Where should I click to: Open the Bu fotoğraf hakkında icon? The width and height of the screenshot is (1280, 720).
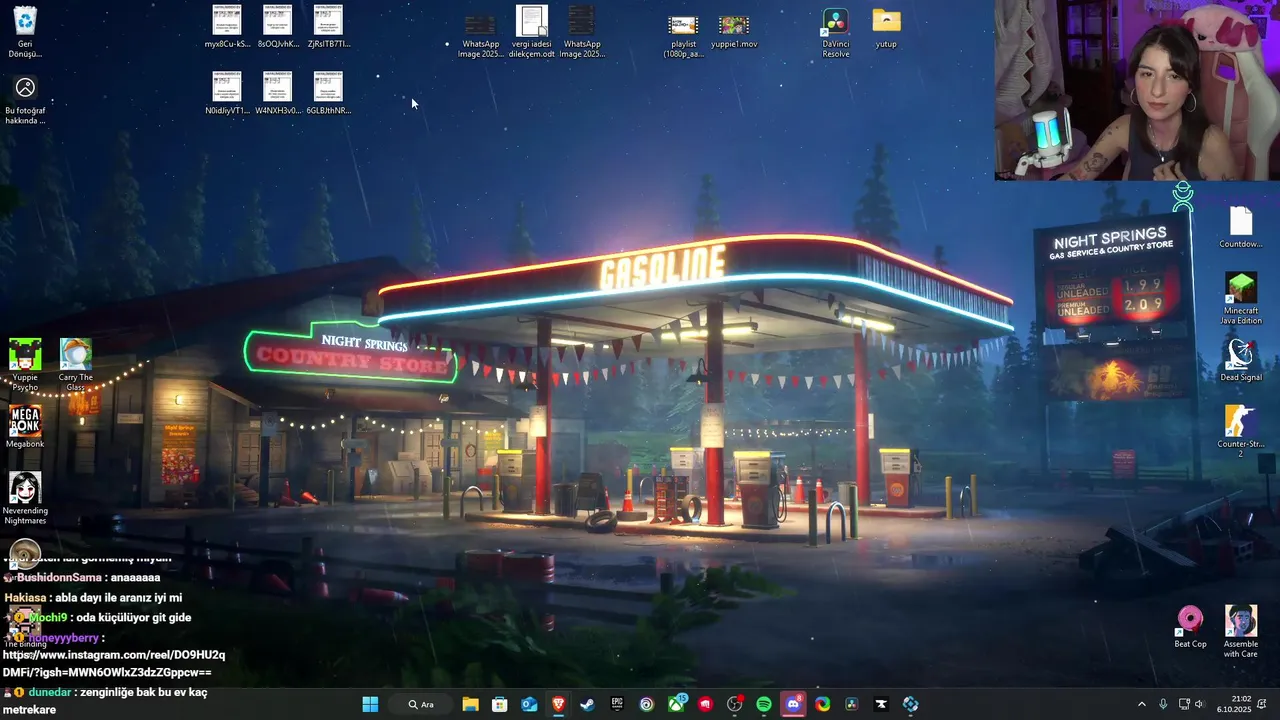pos(25,100)
